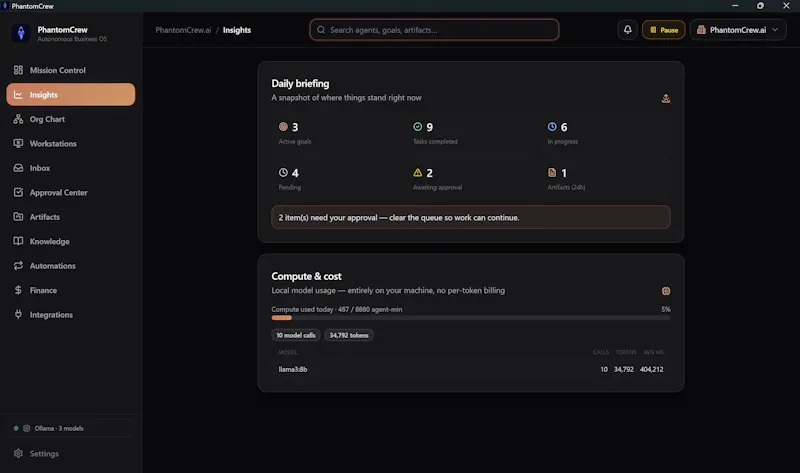
Task: Click the '10 model calls' chip
Action: [296, 335]
